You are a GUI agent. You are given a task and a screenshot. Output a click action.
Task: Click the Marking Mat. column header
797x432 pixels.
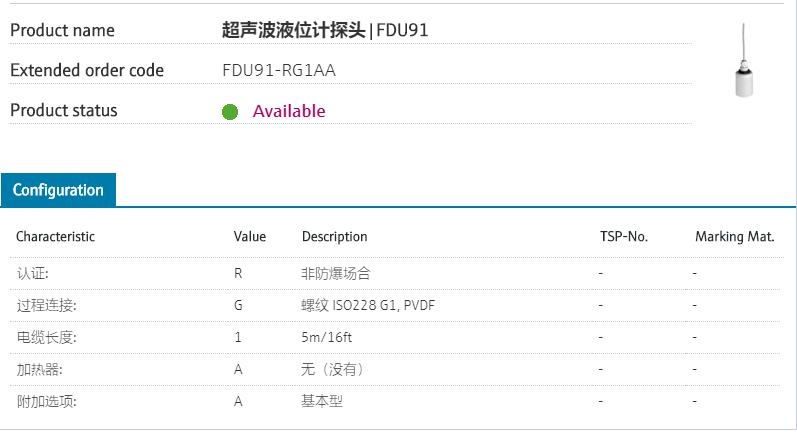pyautogui.click(x=734, y=237)
